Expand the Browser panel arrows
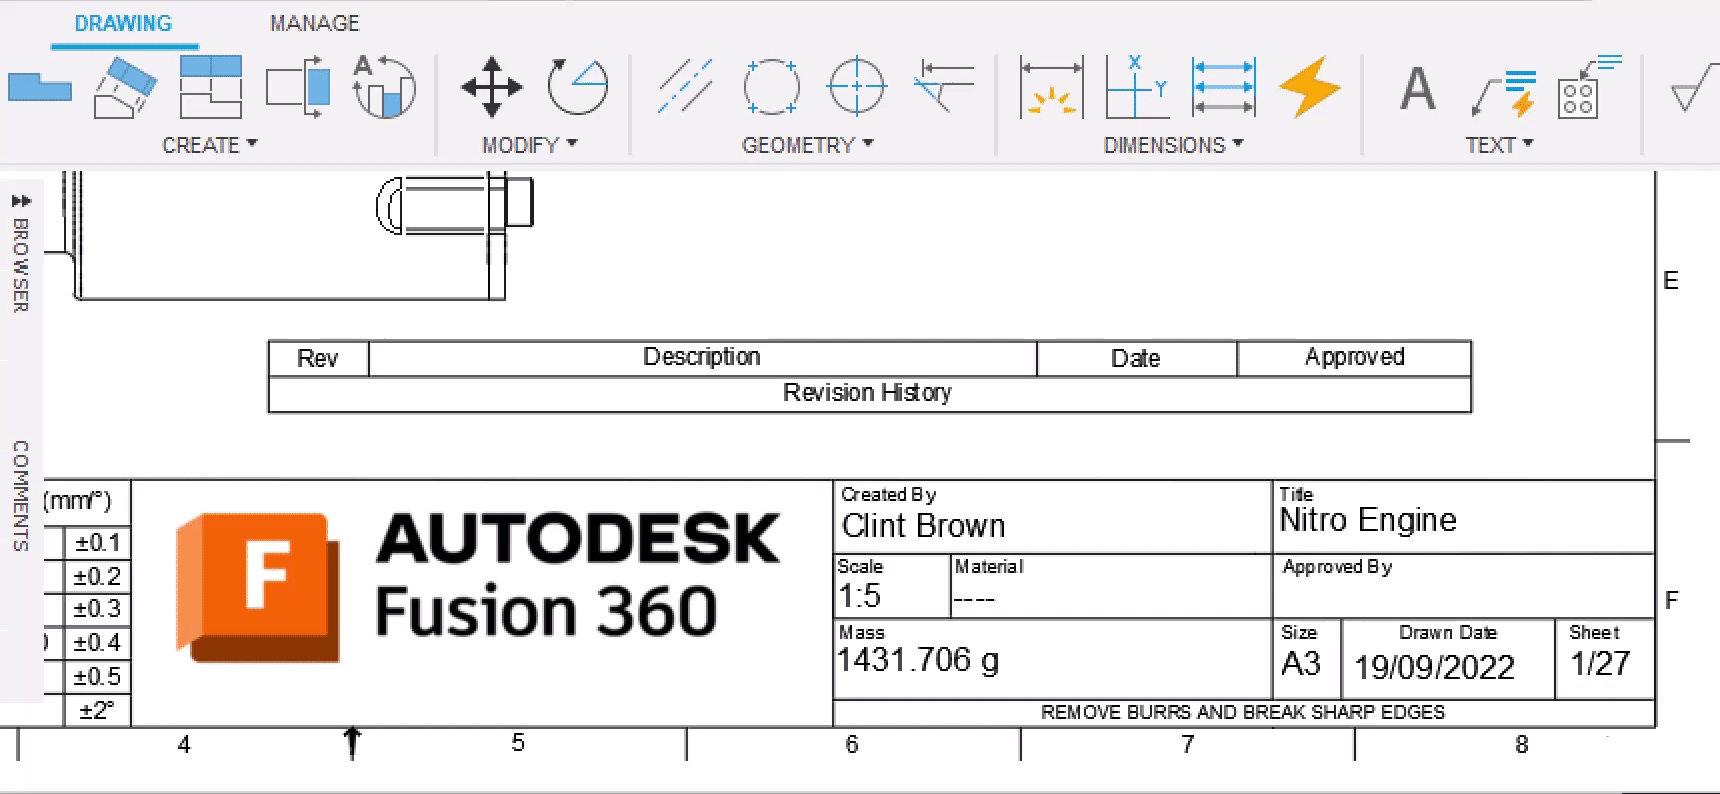 coord(21,201)
